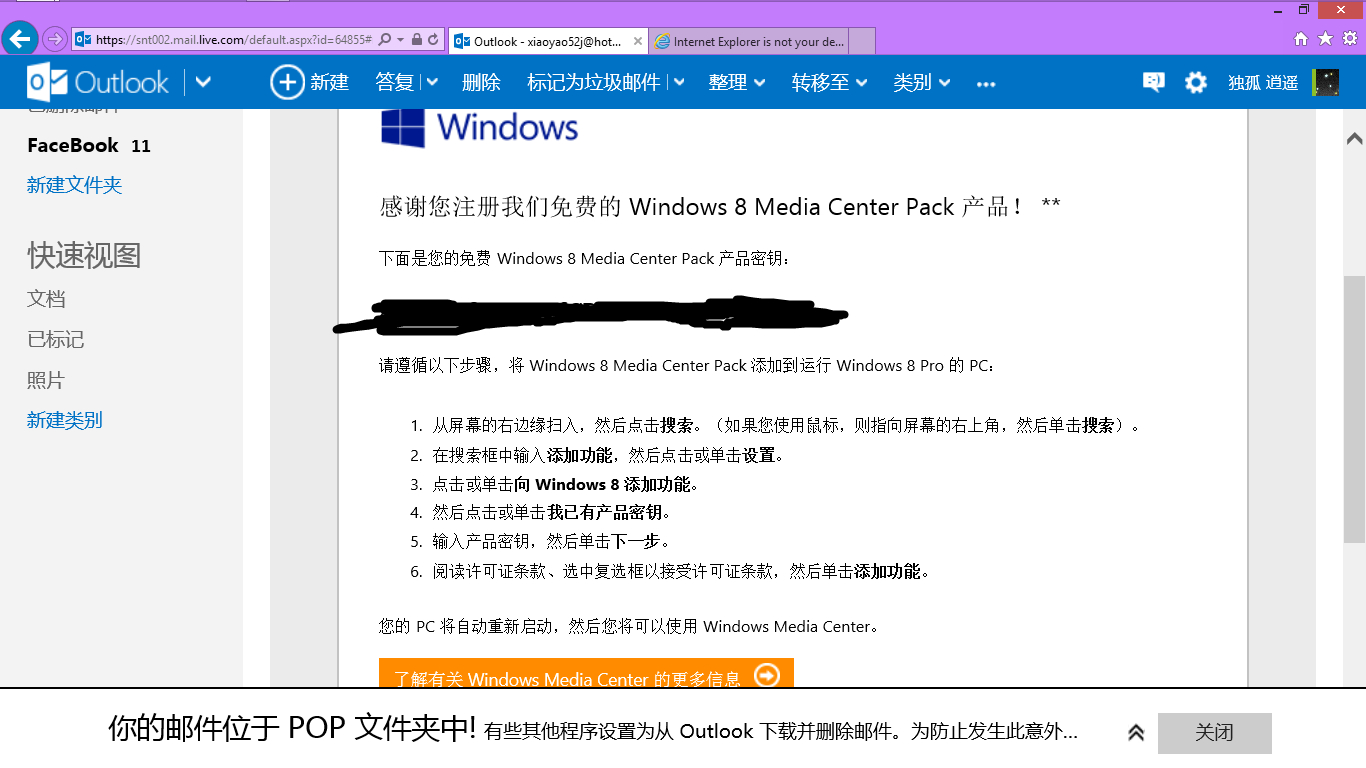Click 新建文件夹 to create a folder
Viewport: 1366px width, 768px height.
point(75,185)
